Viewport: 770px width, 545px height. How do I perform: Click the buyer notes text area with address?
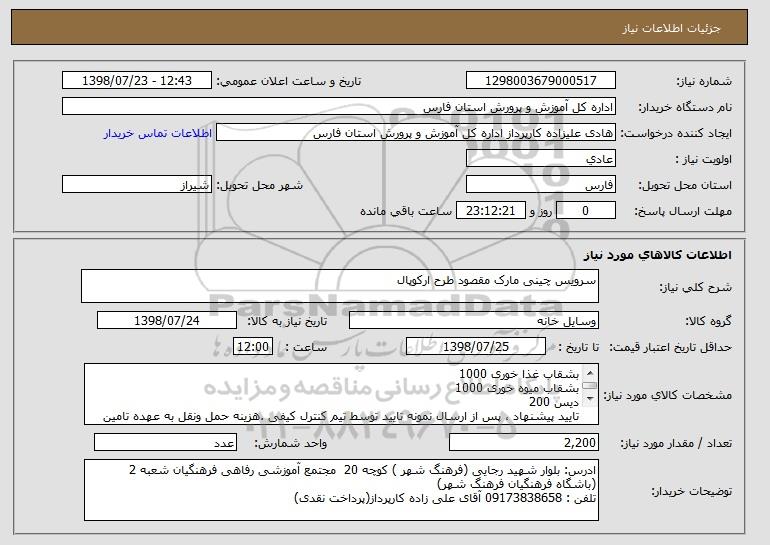click(x=341, y=490)
